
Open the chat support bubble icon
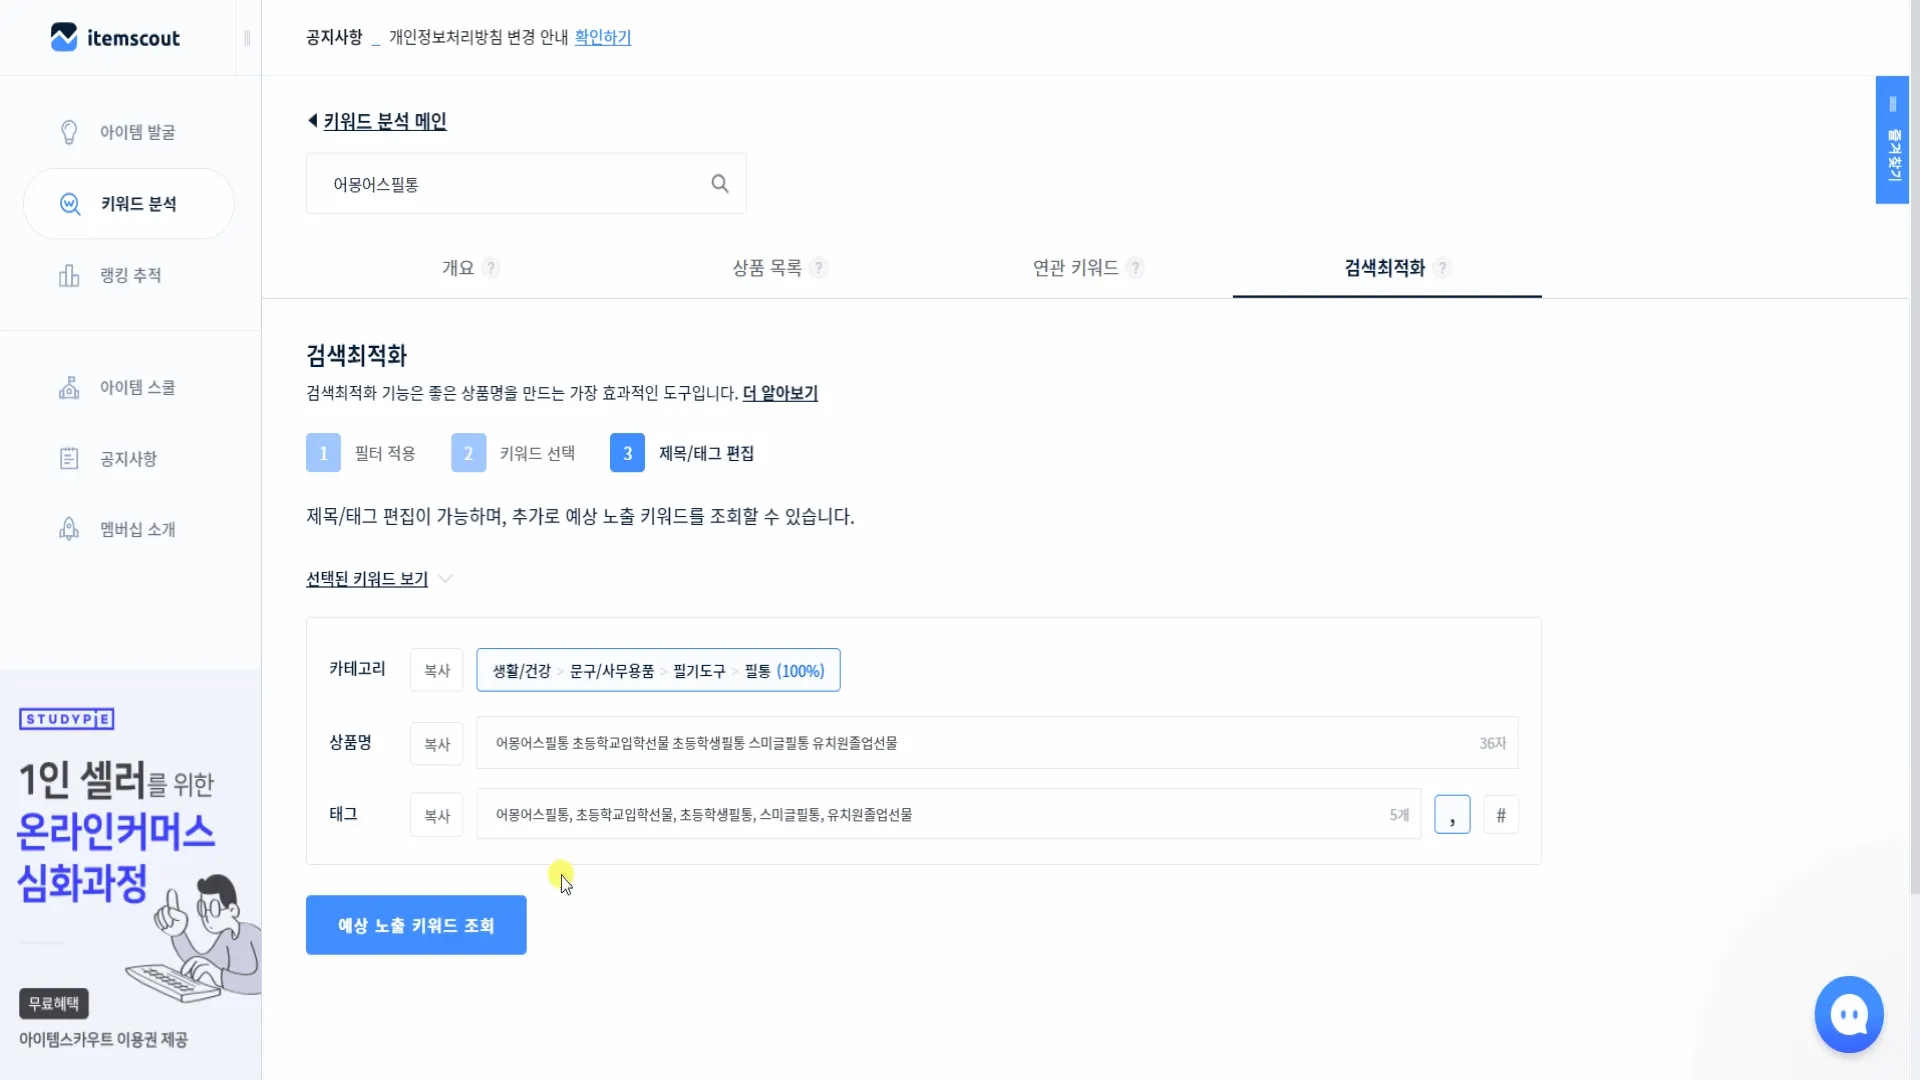(1849, 1015)
